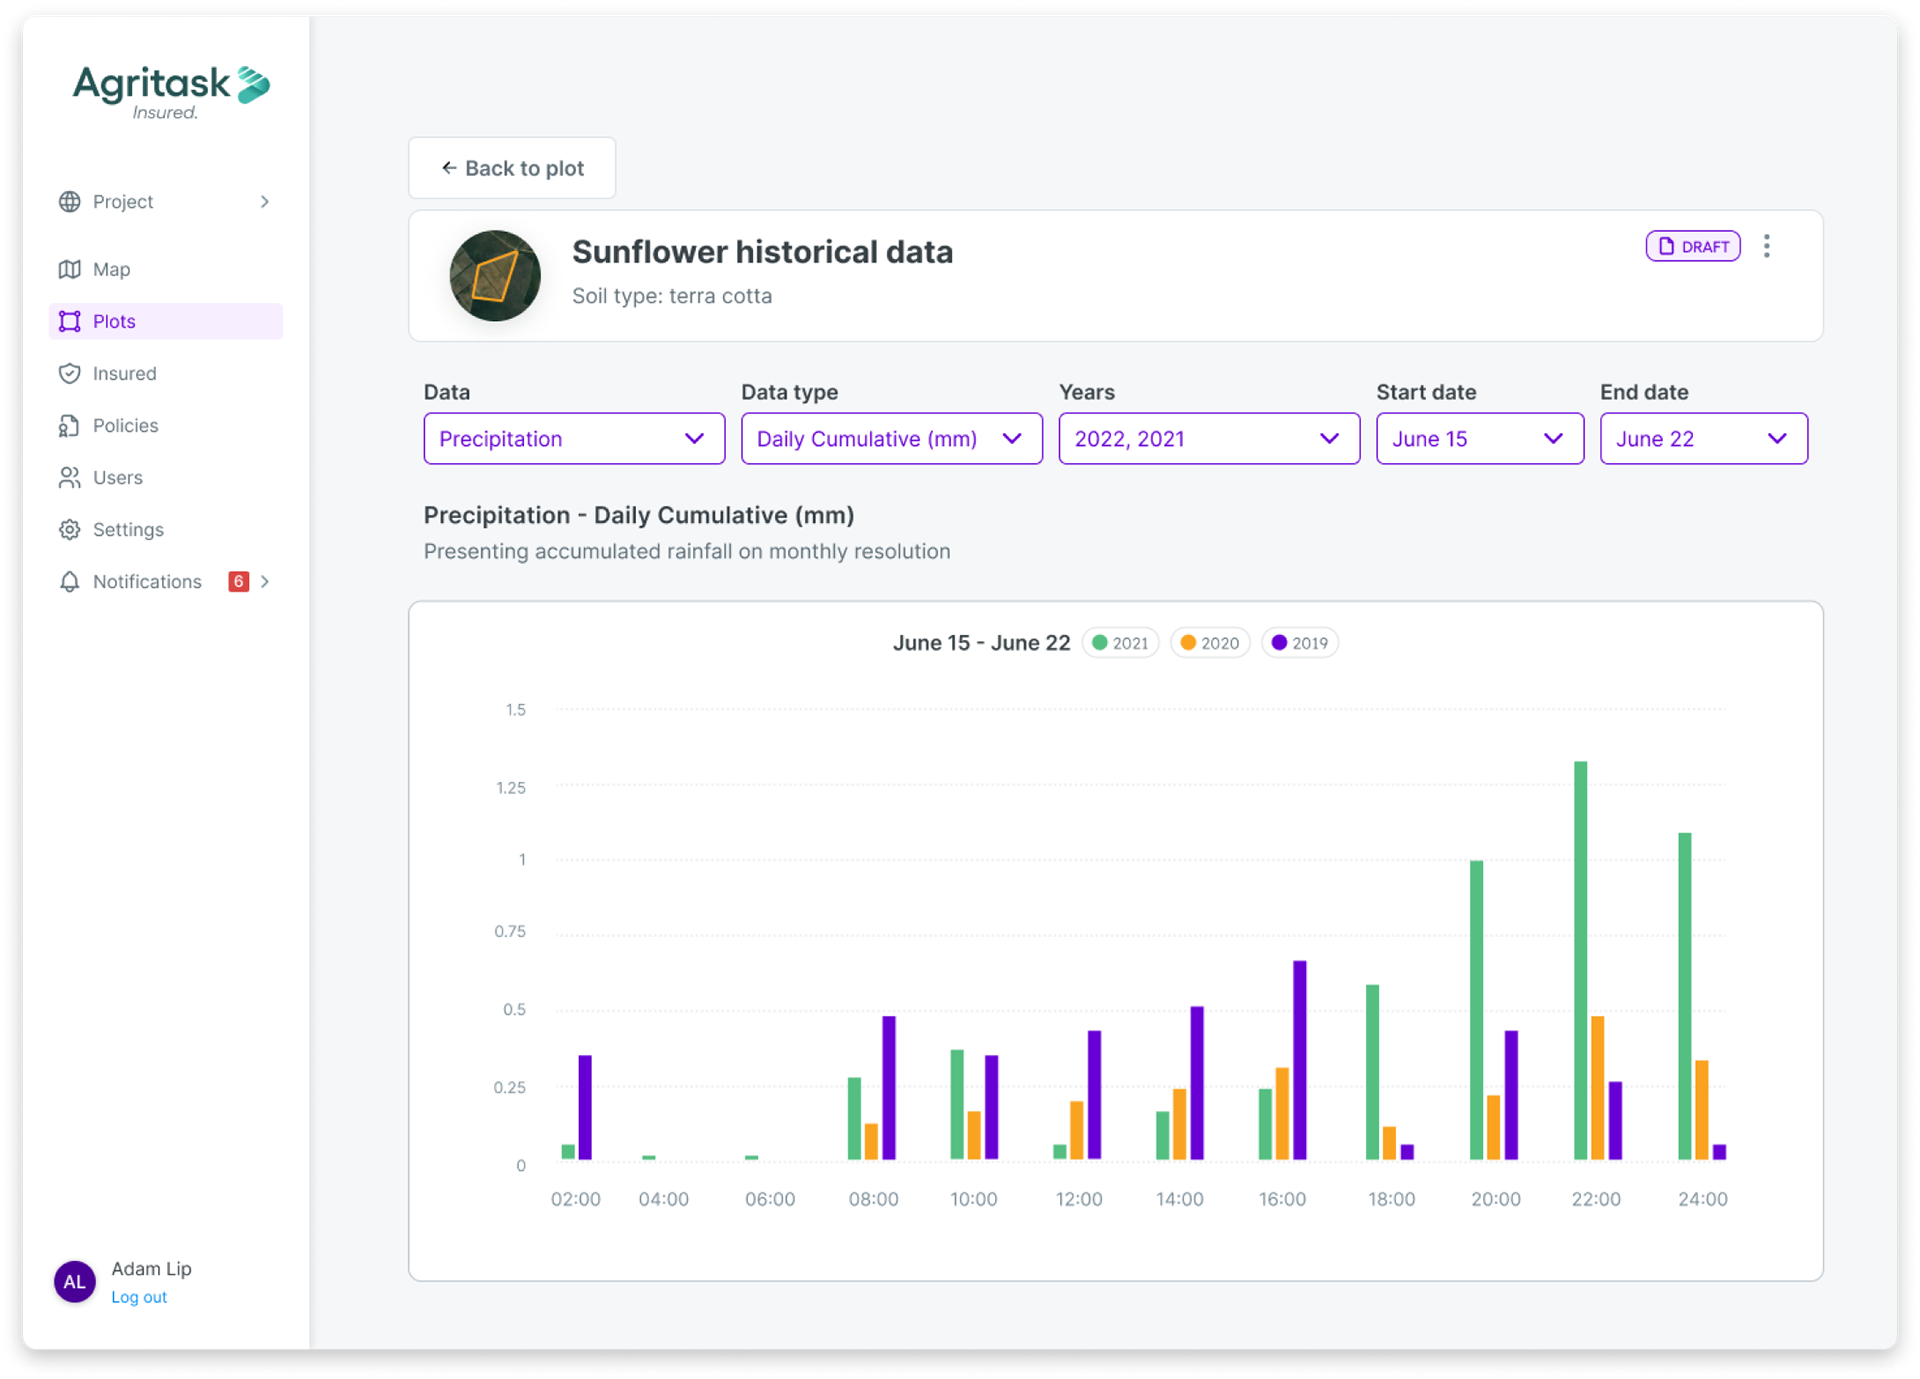Open the Start date June 15 dropdown
The image size is (1920, 1379).
click(1478, 438)
